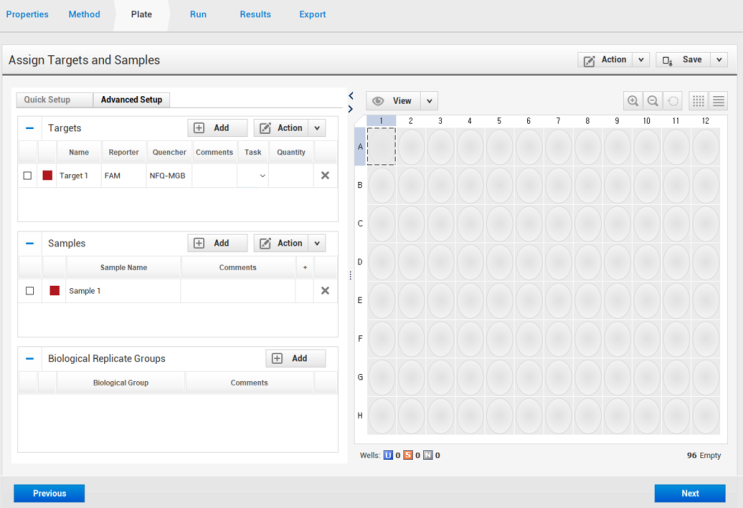Tick the Target 1 checkbox
The height and width of the screenshot is (508, 743).
point(27,175)
